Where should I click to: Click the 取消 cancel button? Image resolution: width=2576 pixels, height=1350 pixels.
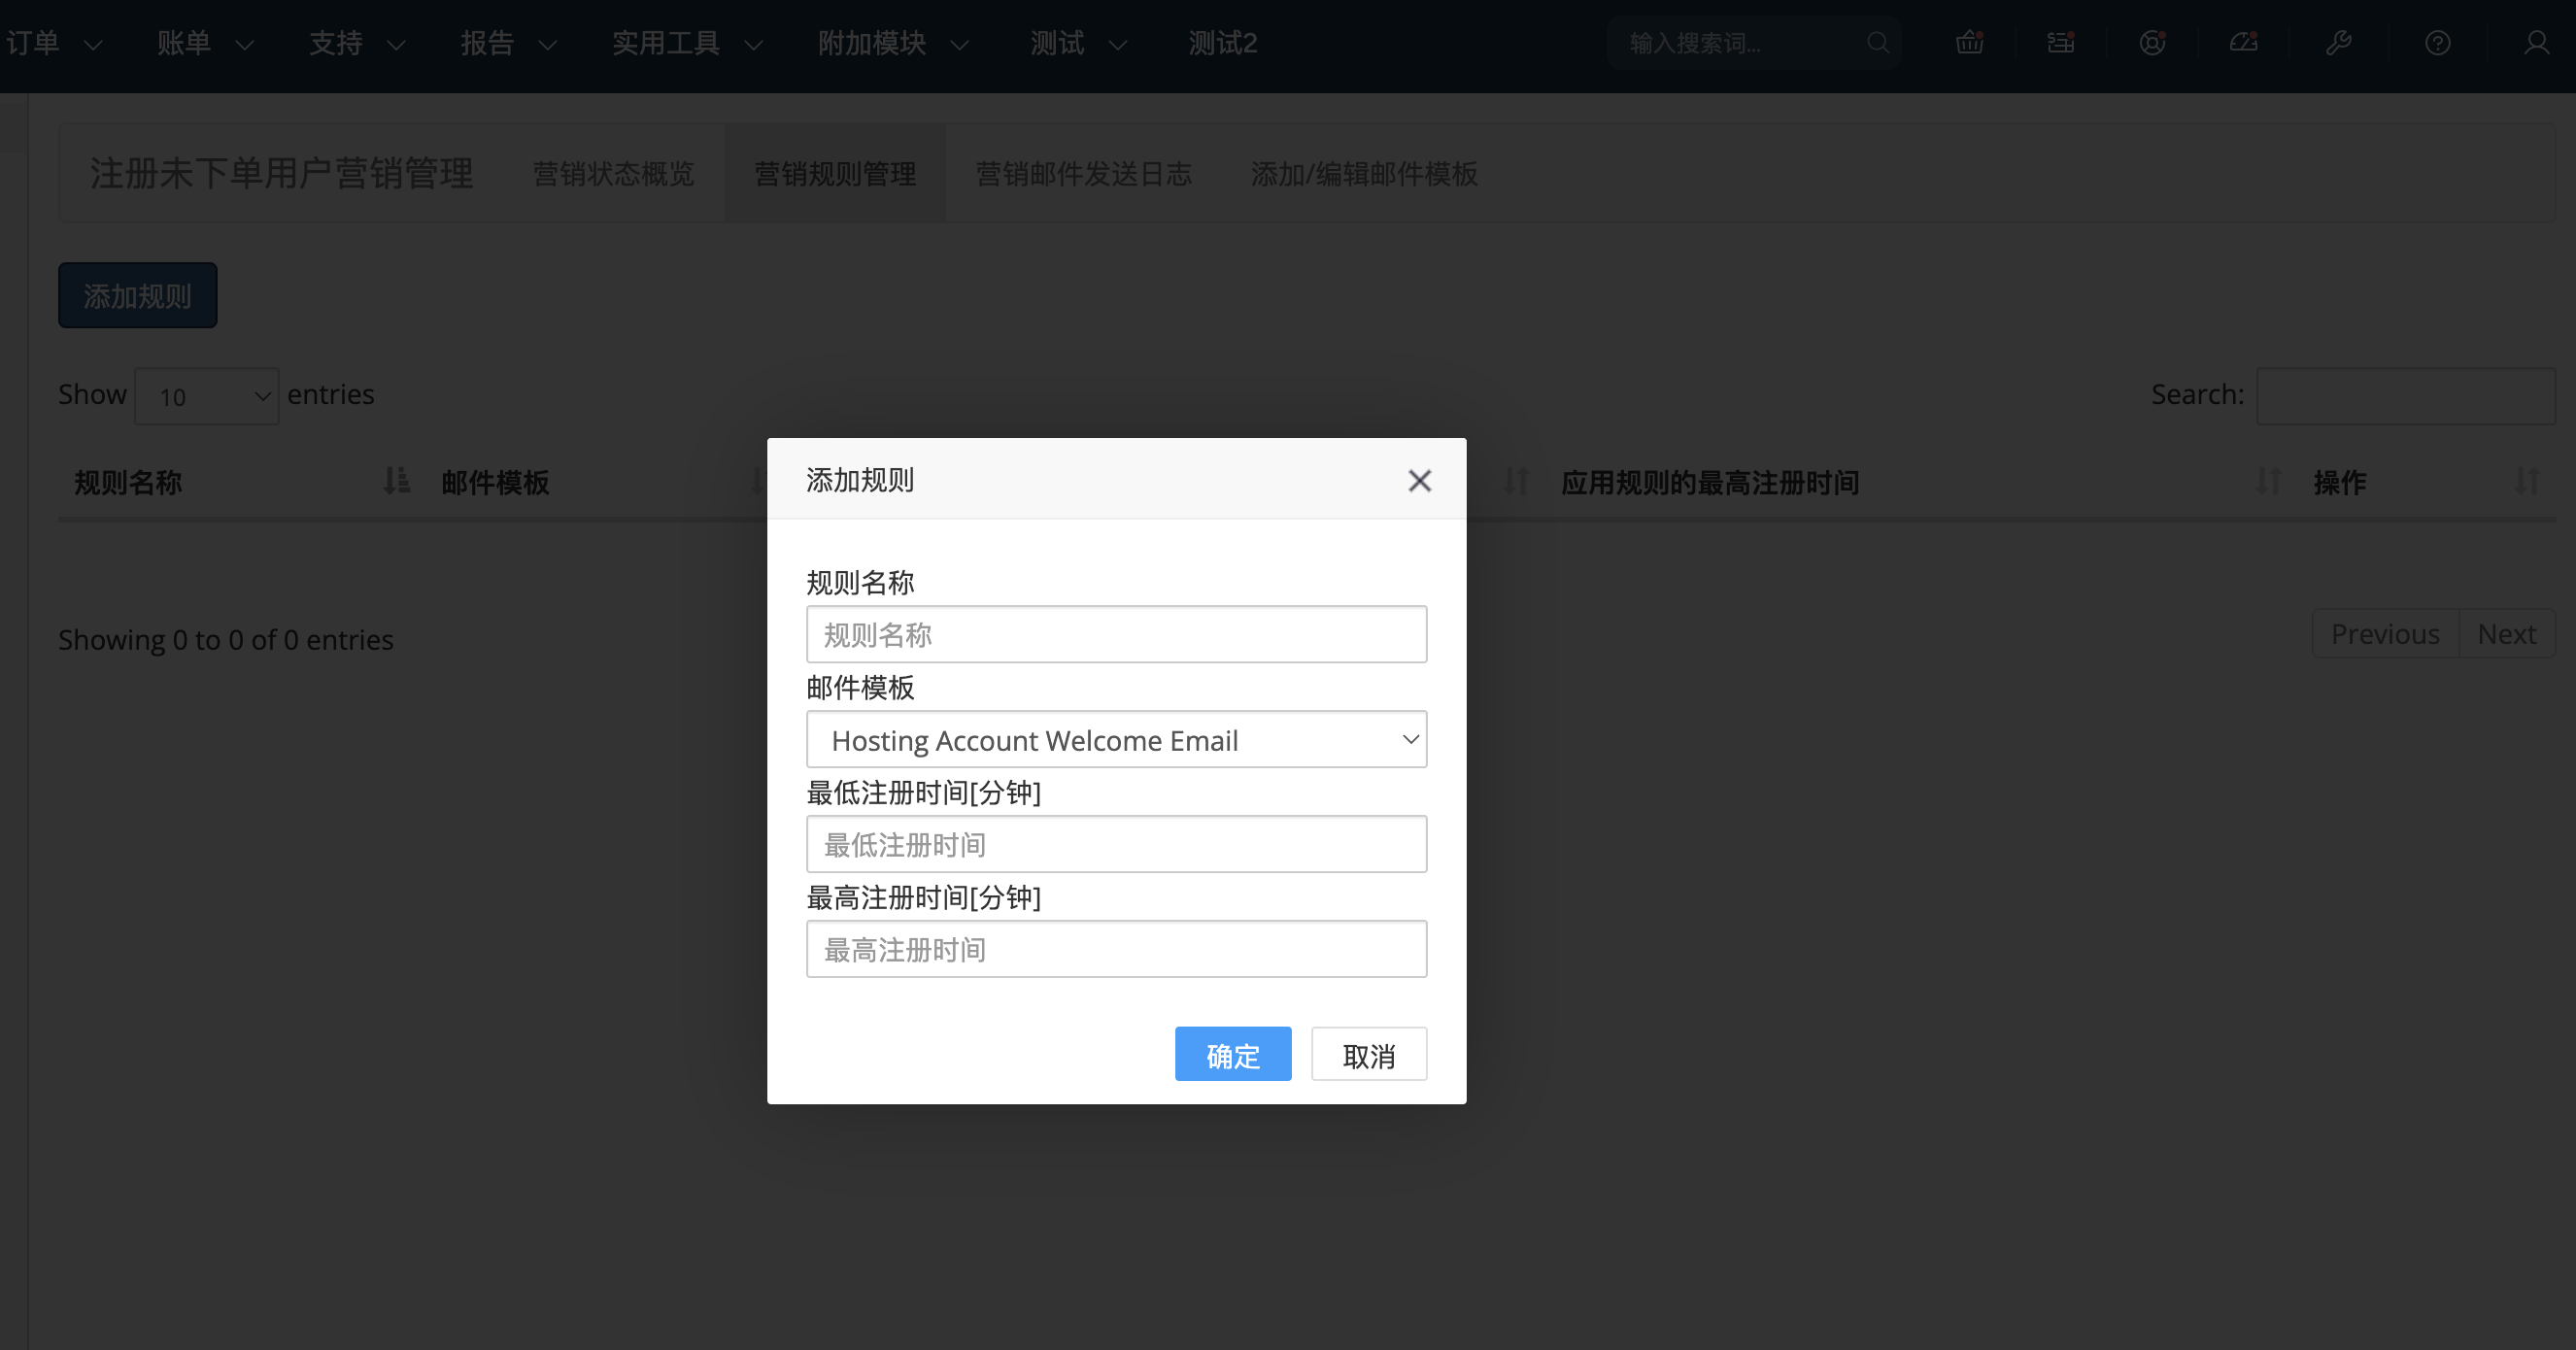coord(1368,1055)
